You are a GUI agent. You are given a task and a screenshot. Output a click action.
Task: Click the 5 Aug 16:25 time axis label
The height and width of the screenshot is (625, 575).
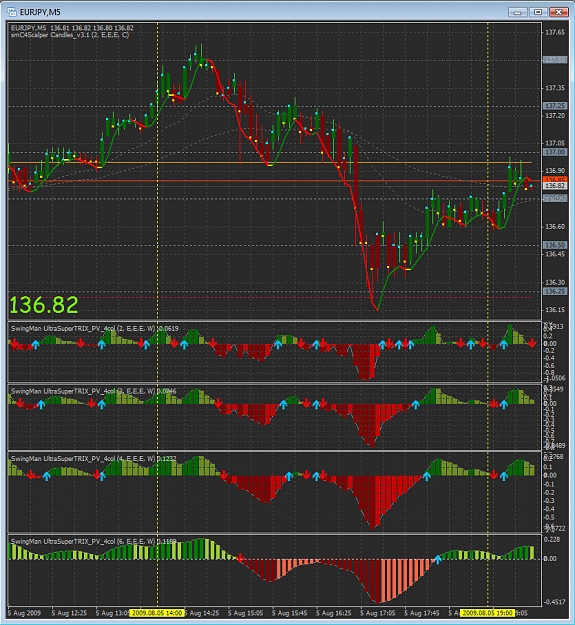334,613
